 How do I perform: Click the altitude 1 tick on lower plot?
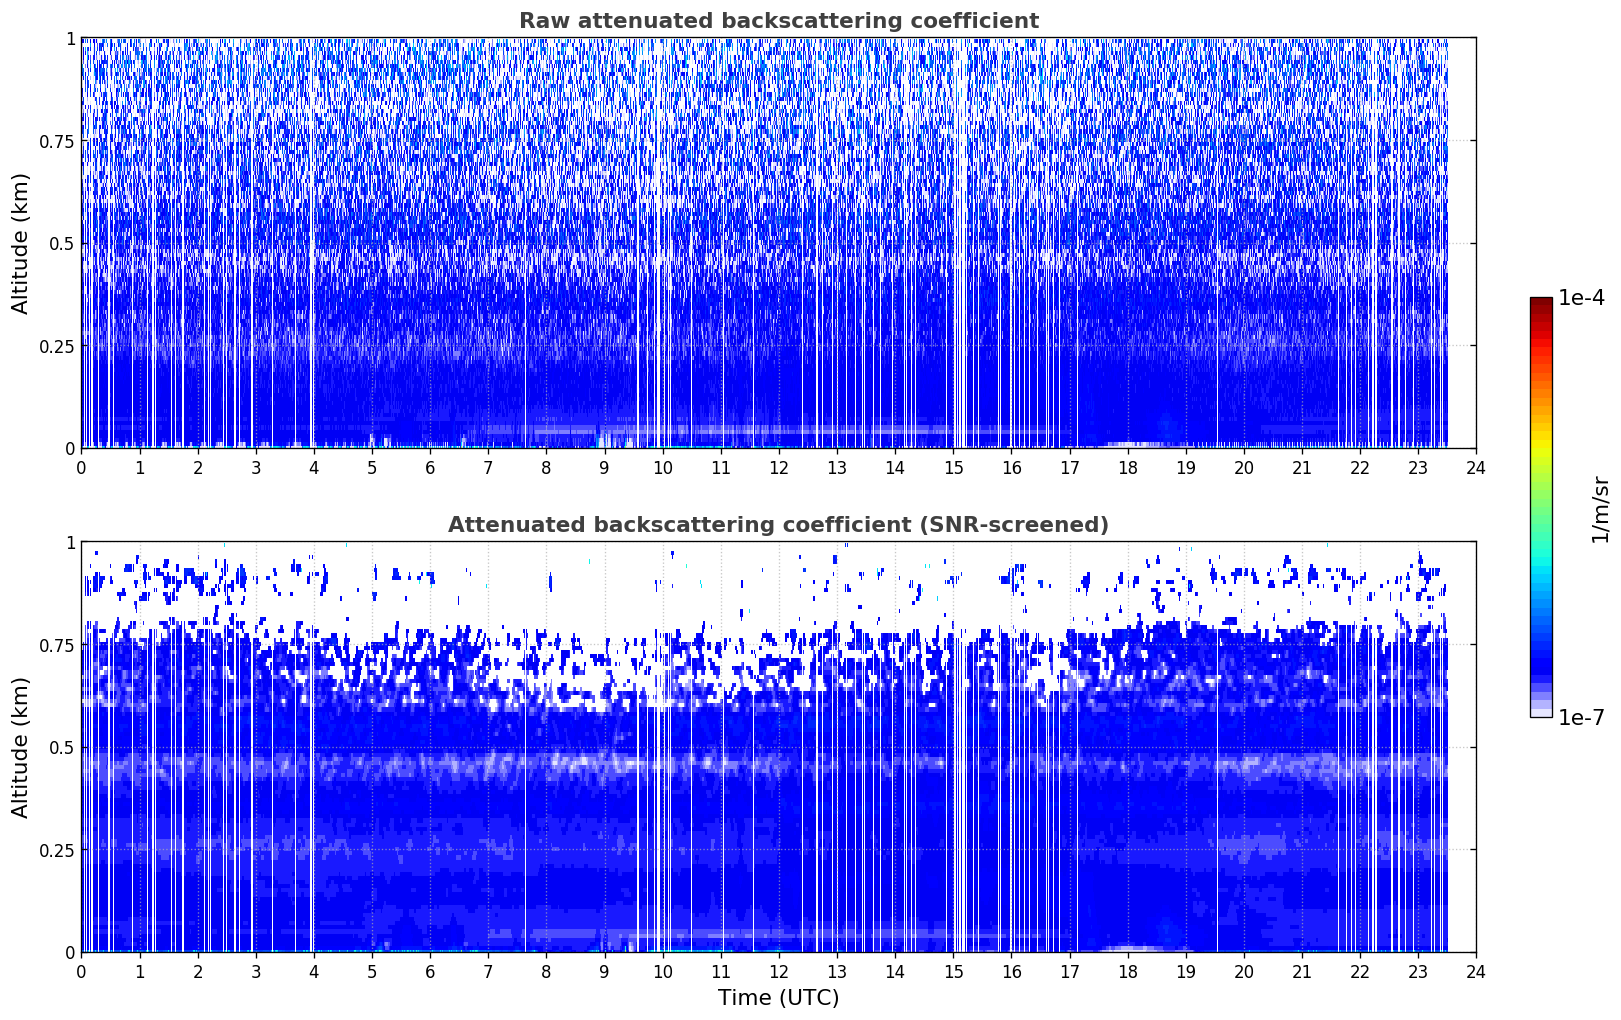(70, 543)
